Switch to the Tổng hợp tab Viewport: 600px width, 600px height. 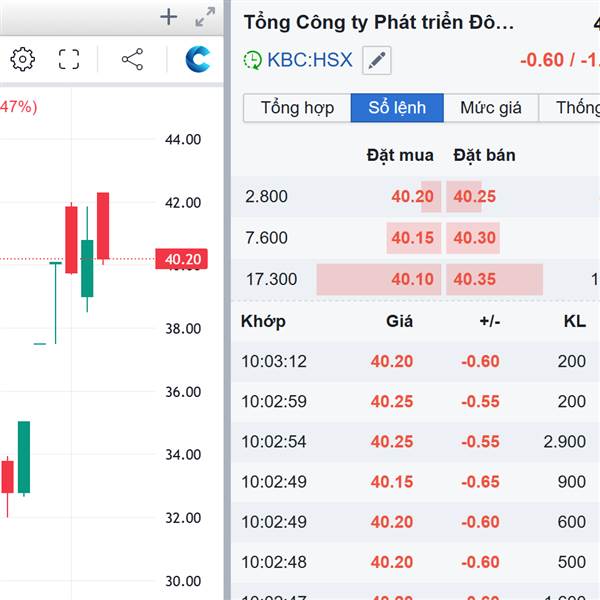click(x=296, y=108)
